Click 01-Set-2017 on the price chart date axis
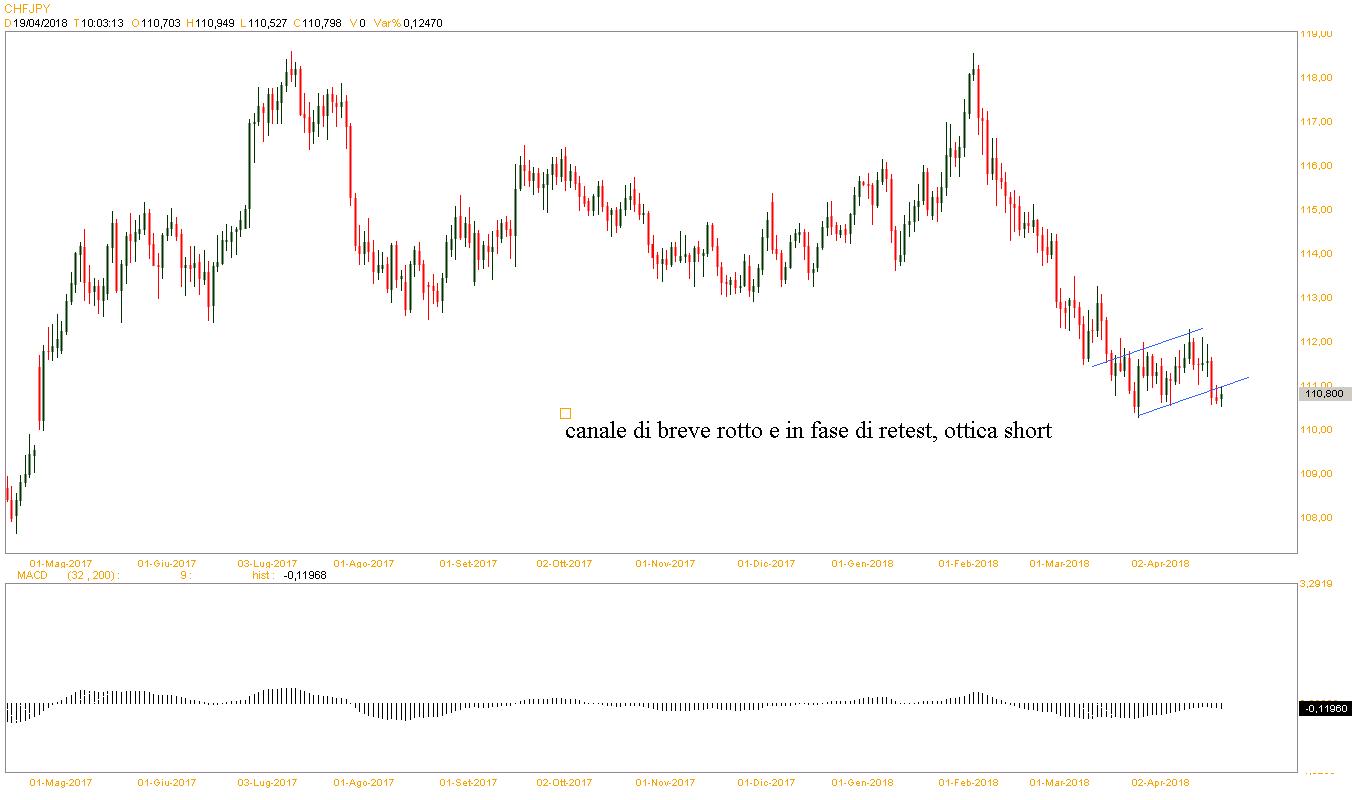 pos(468,564)
